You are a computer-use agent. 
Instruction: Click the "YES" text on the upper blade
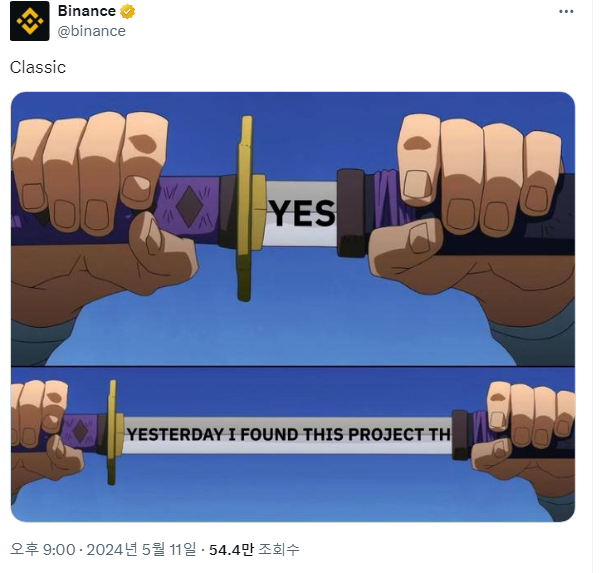click(x=302, y=213)
